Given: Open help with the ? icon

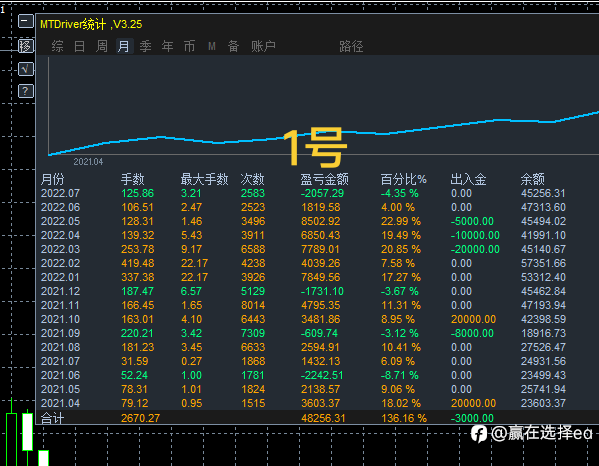Looking at the screenshot, I should click(26, 91).
